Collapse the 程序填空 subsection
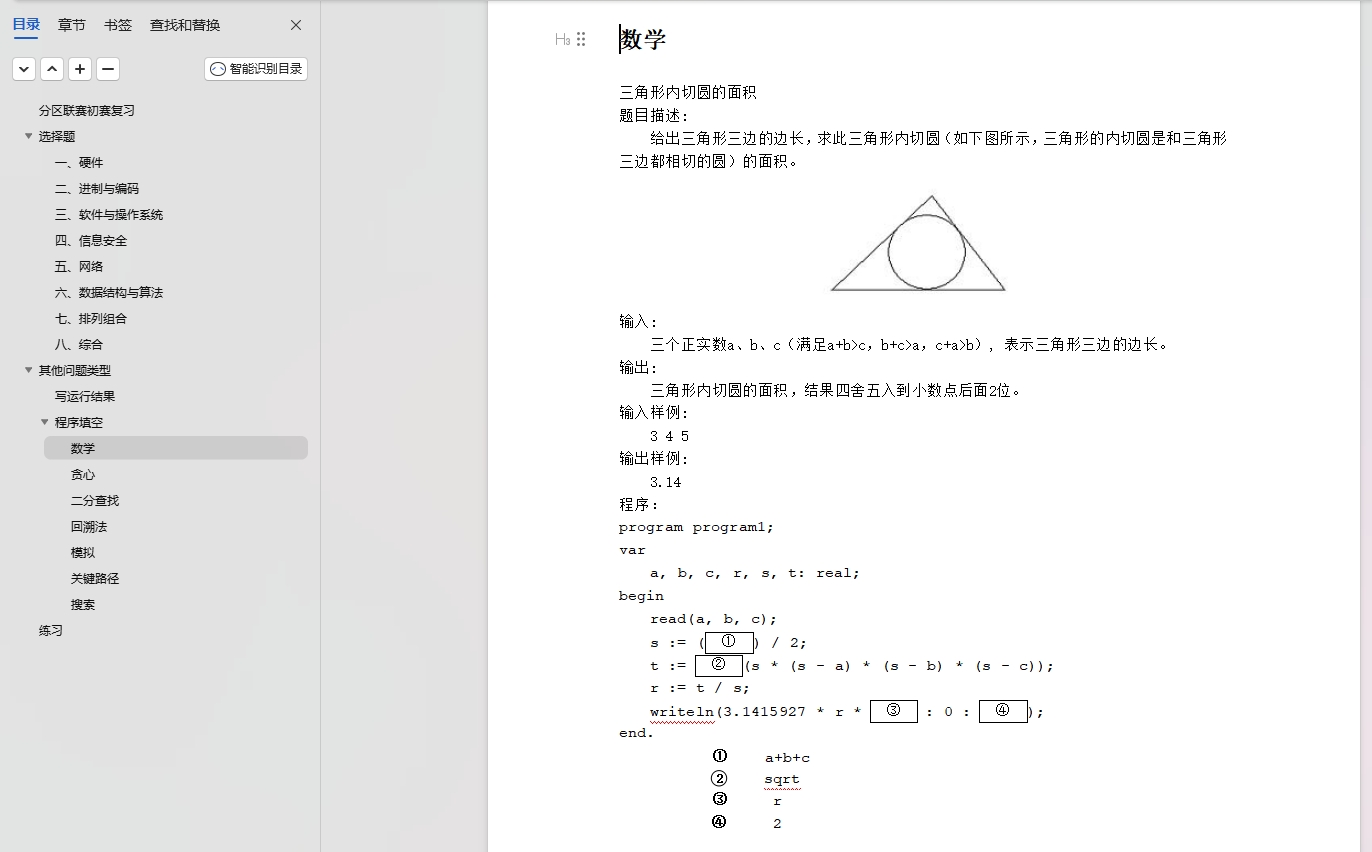 point(45,422)
